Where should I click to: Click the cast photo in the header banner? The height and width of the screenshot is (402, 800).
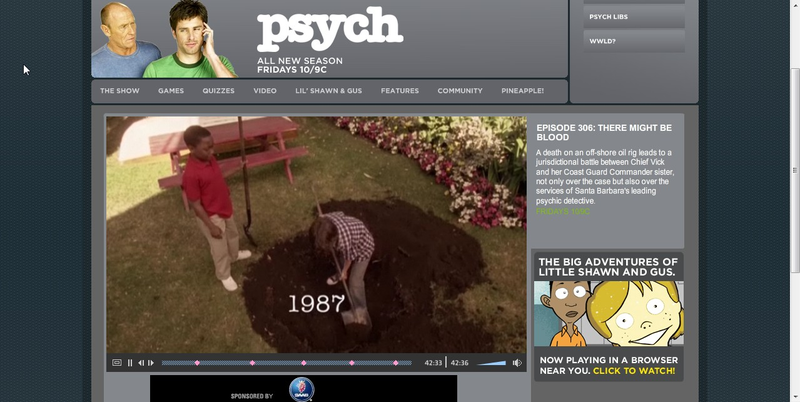(164, 39)
